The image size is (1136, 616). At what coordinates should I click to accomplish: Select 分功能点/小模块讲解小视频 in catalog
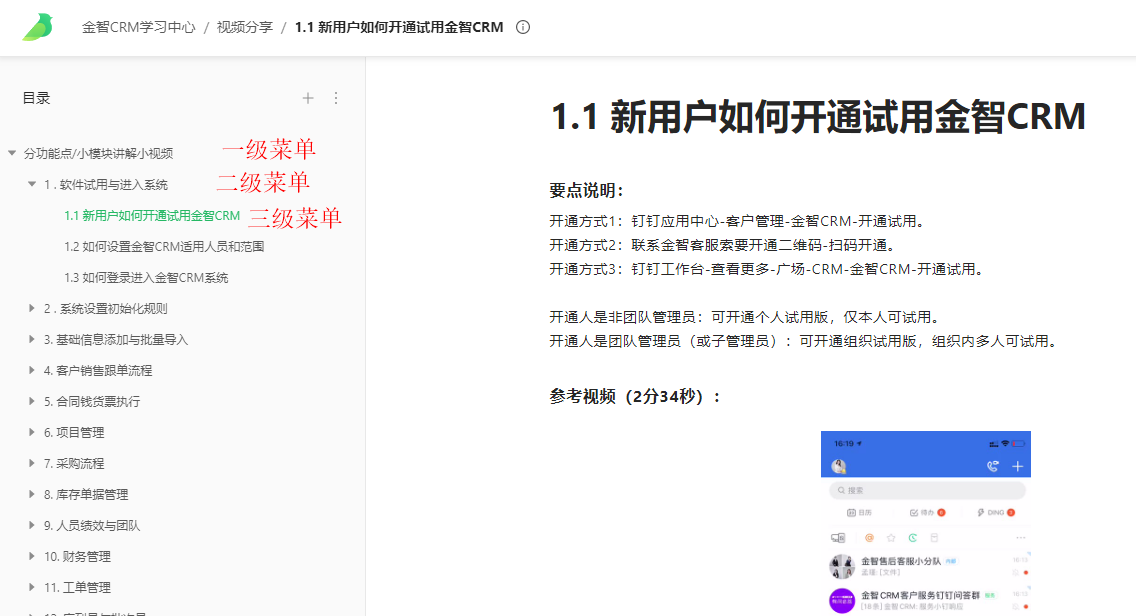(99, 154)
